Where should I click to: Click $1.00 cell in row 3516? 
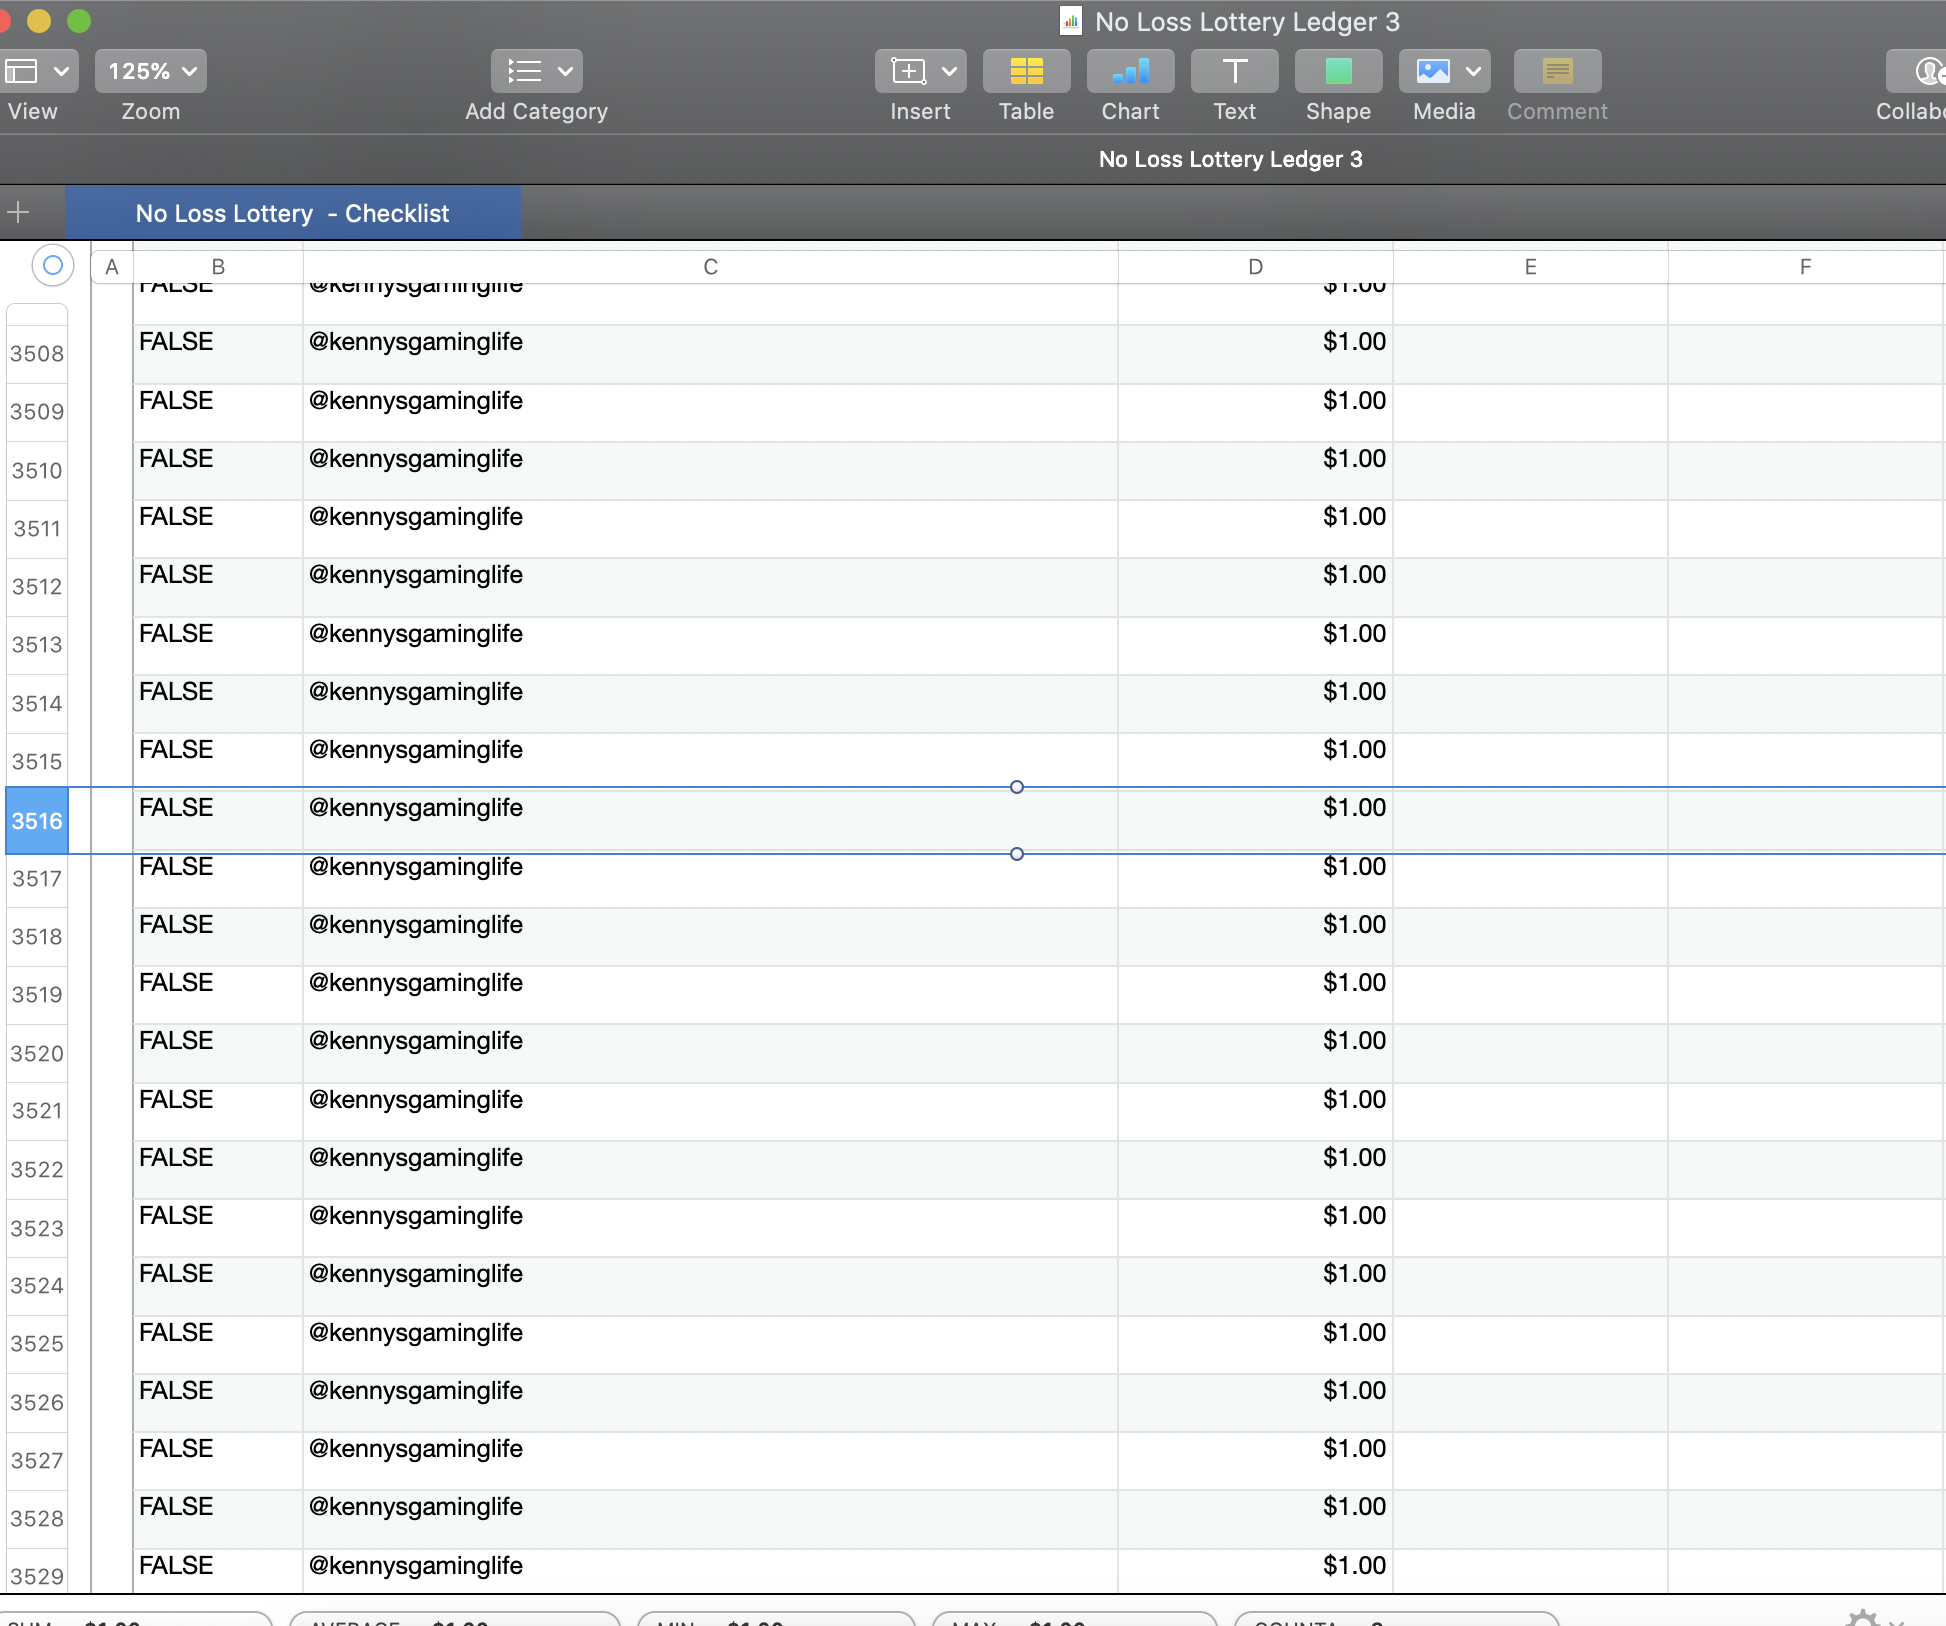point(1255,820)
